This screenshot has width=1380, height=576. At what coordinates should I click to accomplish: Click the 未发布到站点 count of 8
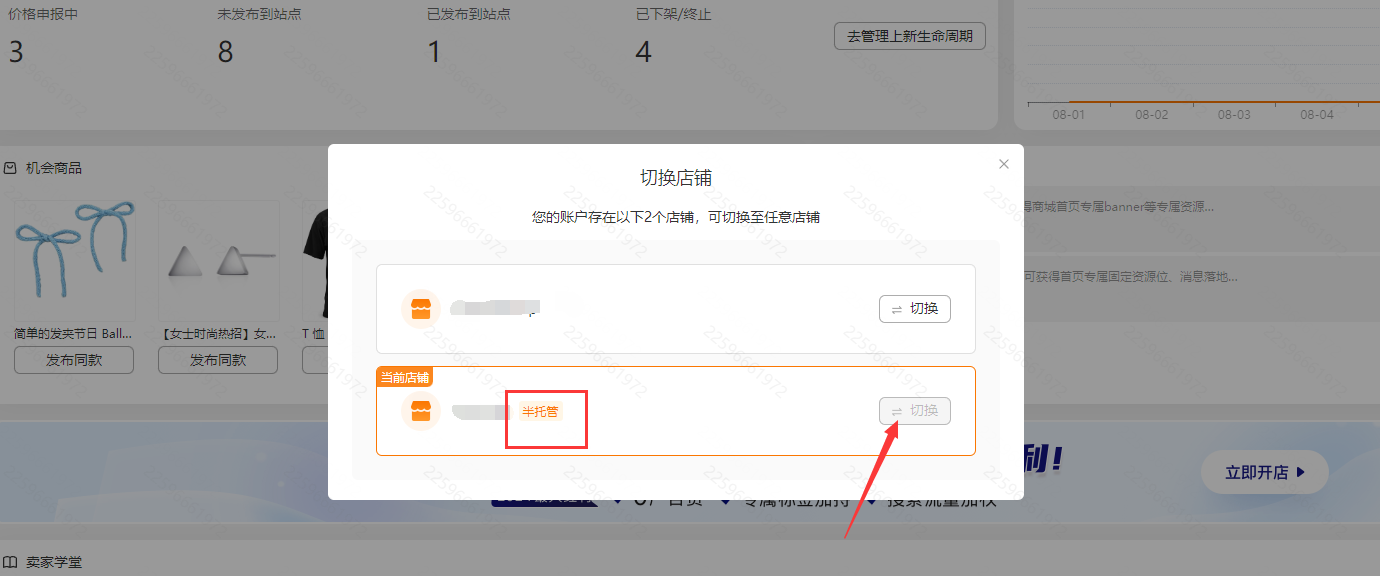click(225, 52)
